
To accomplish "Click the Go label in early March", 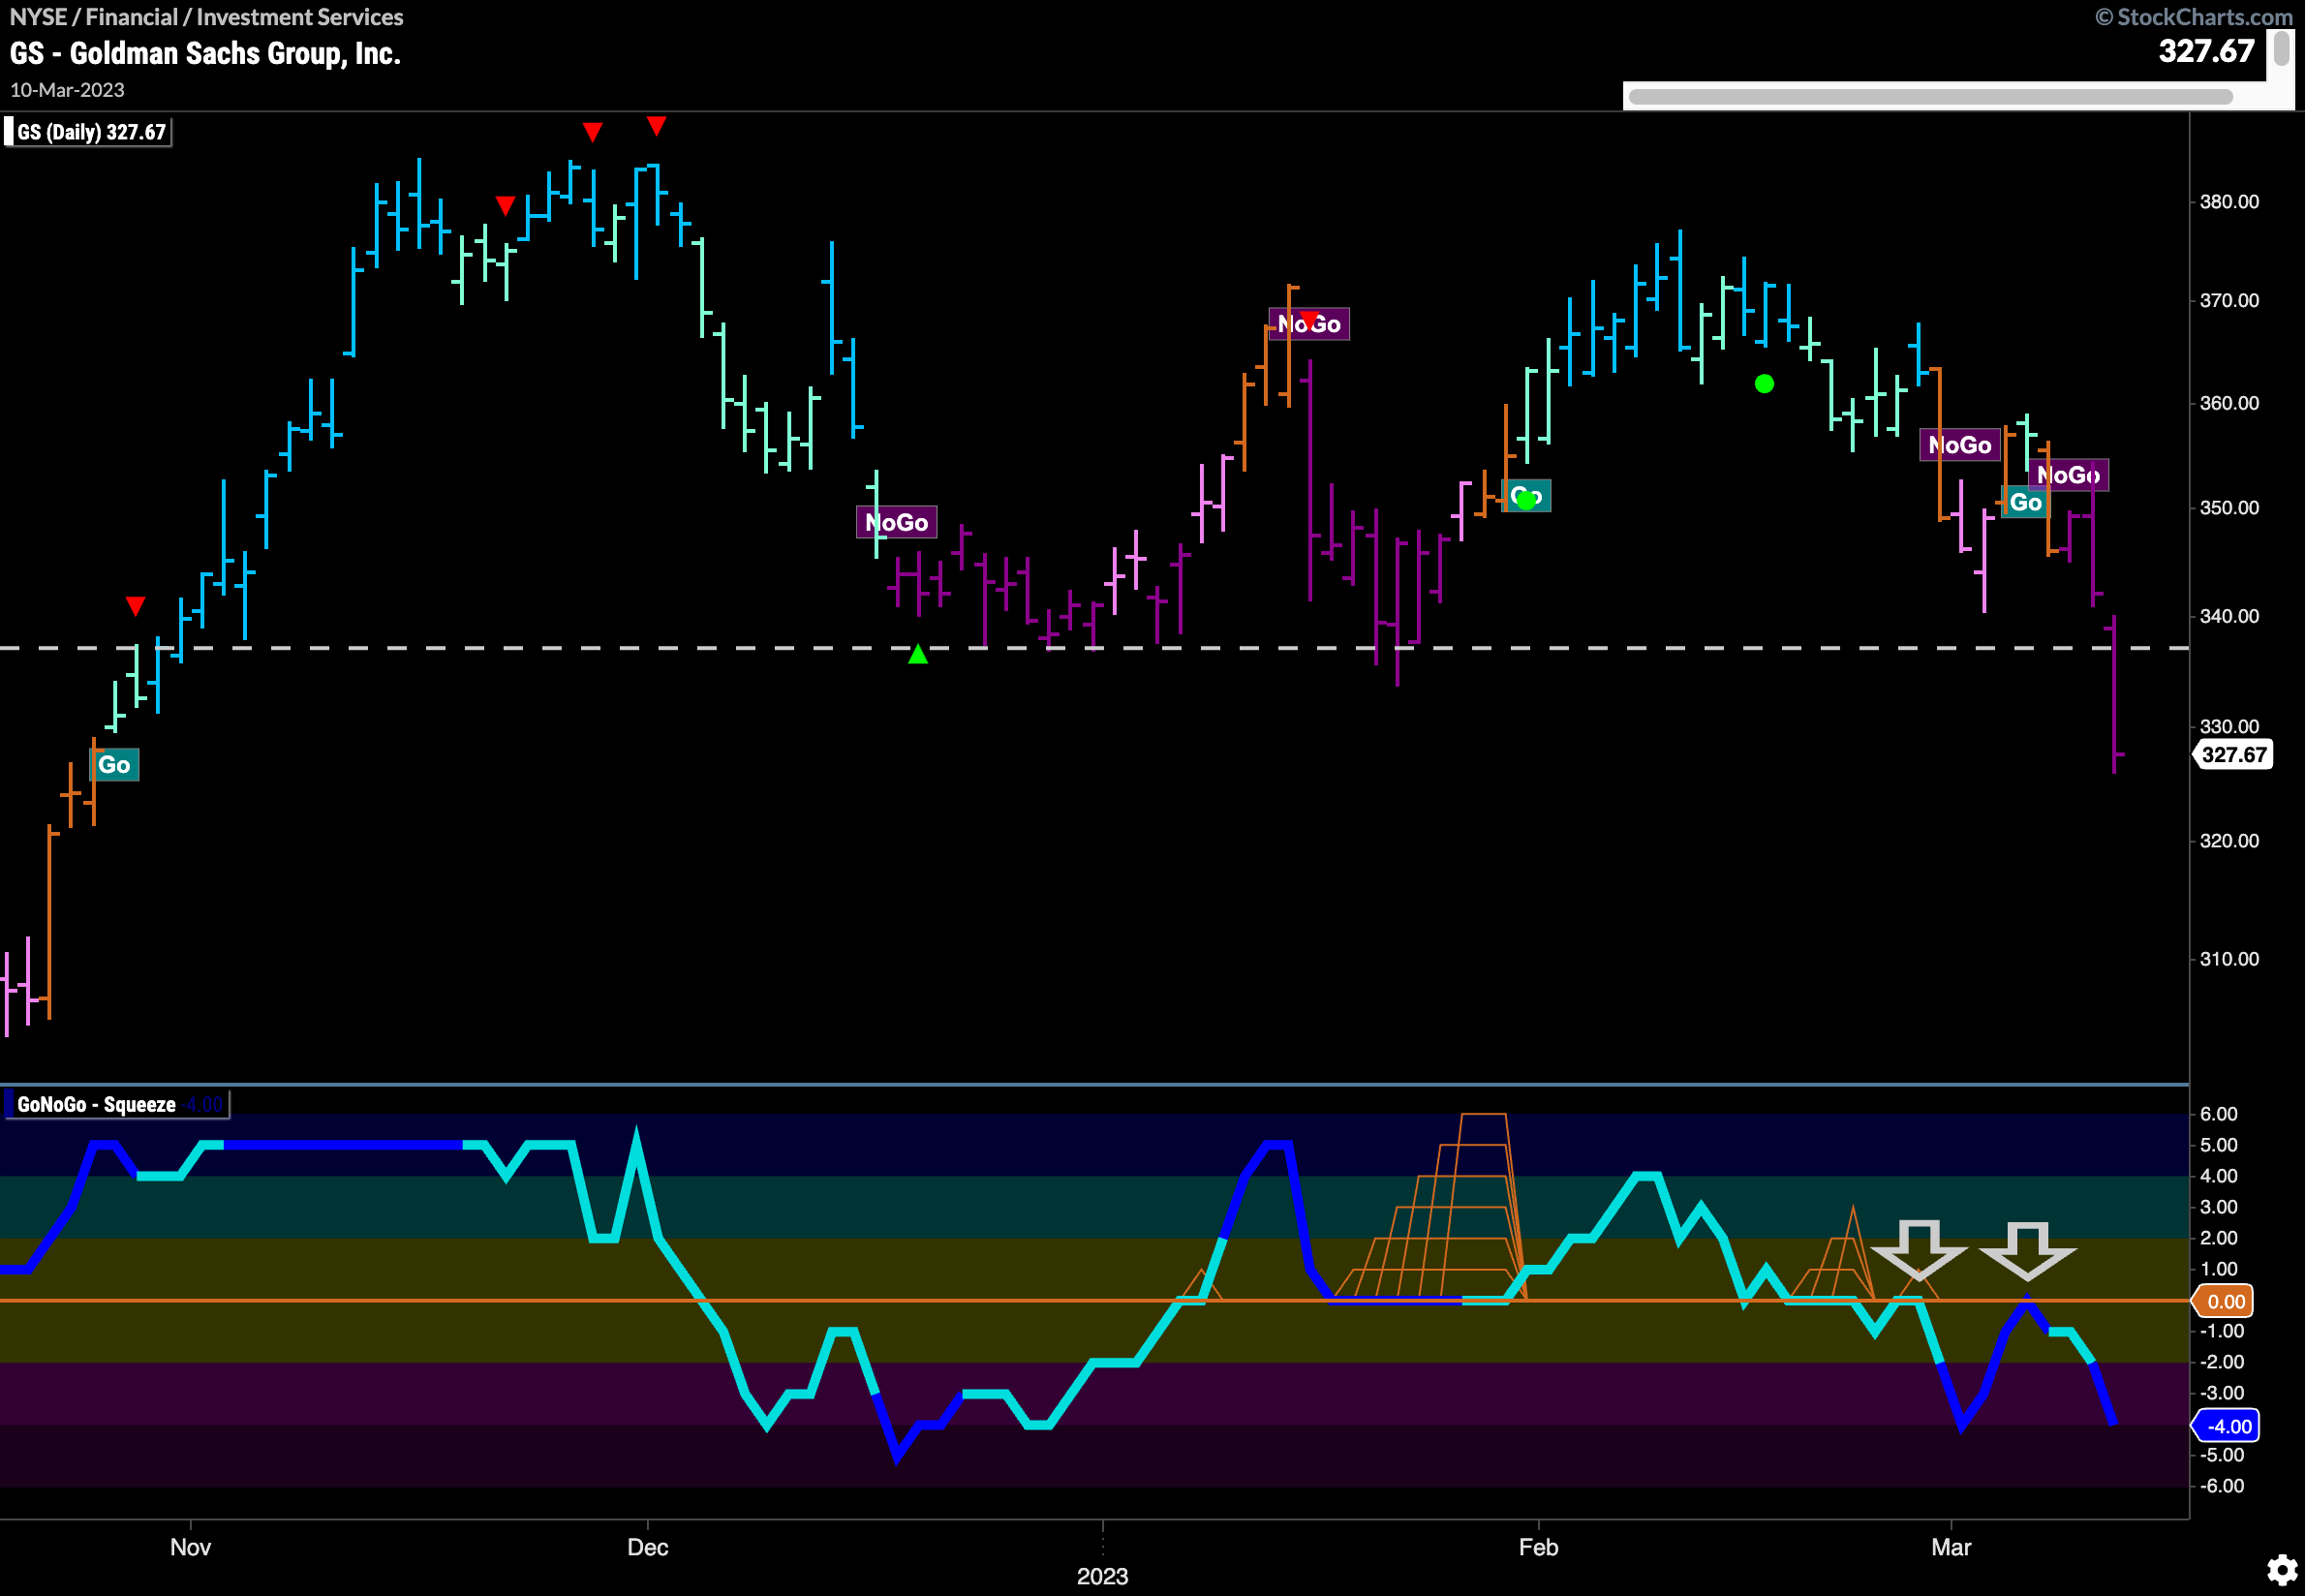I will pos(2026,502).
